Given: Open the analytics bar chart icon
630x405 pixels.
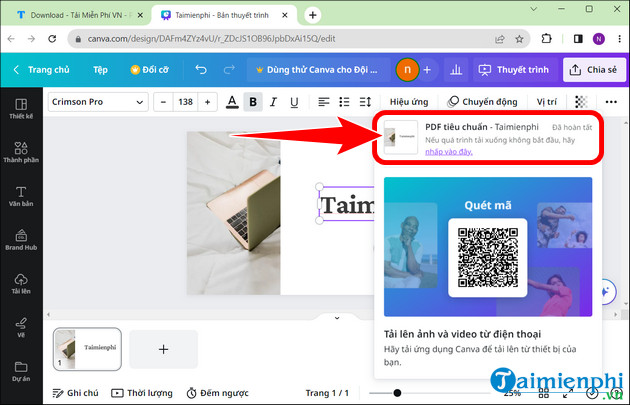Looking at the screenshot, I should click(x=456, y=70).
